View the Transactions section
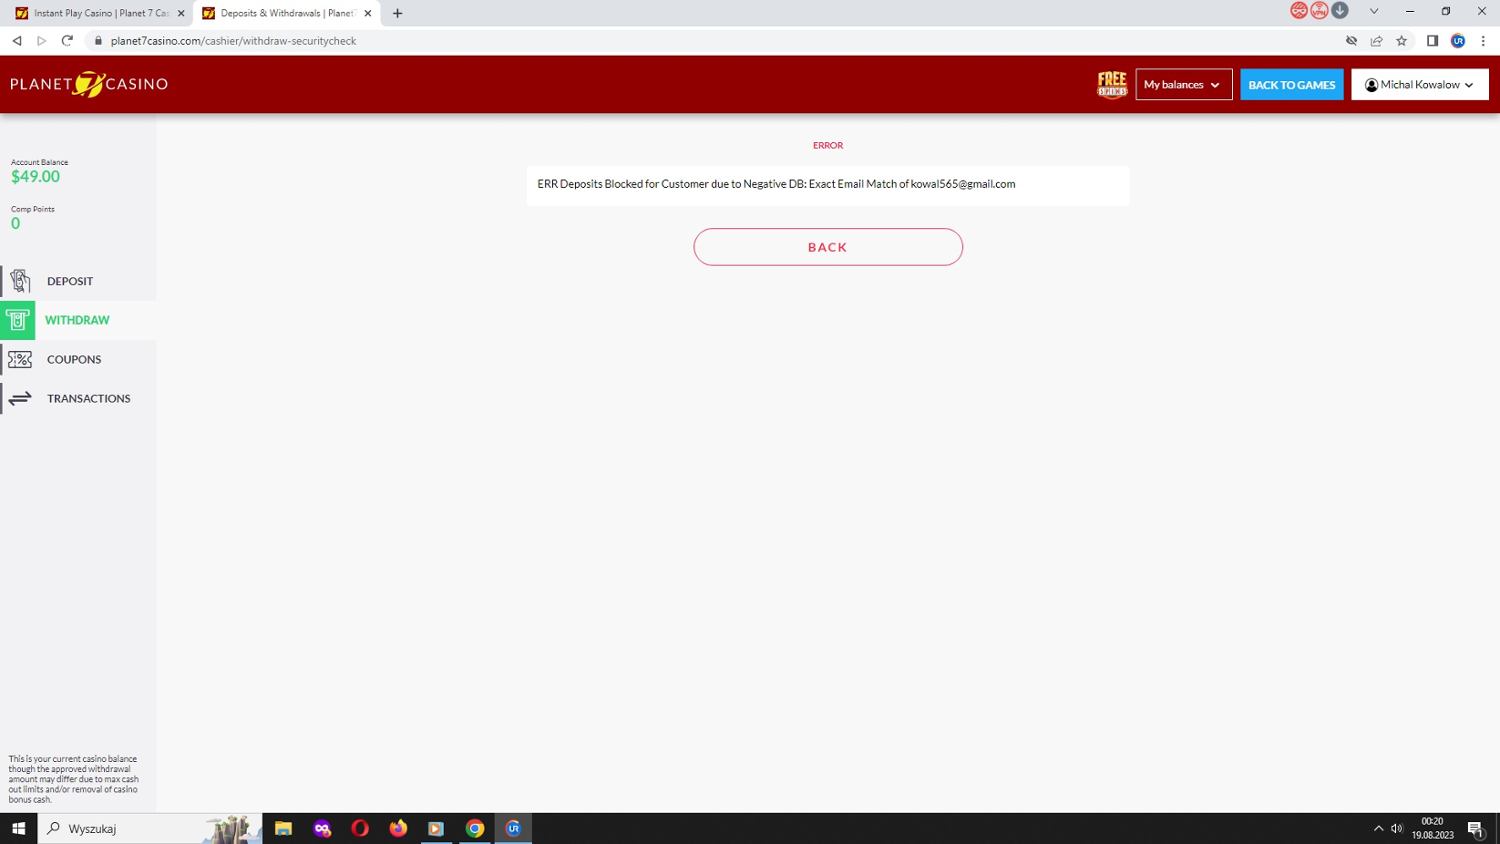Screen dimensions: 1500x844 (78, 398)
